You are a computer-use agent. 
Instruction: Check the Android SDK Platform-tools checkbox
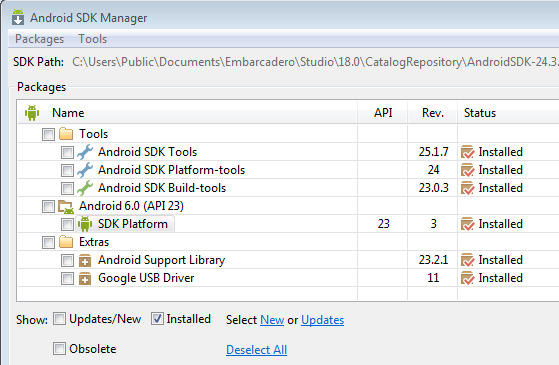click(x=67, y=170)
